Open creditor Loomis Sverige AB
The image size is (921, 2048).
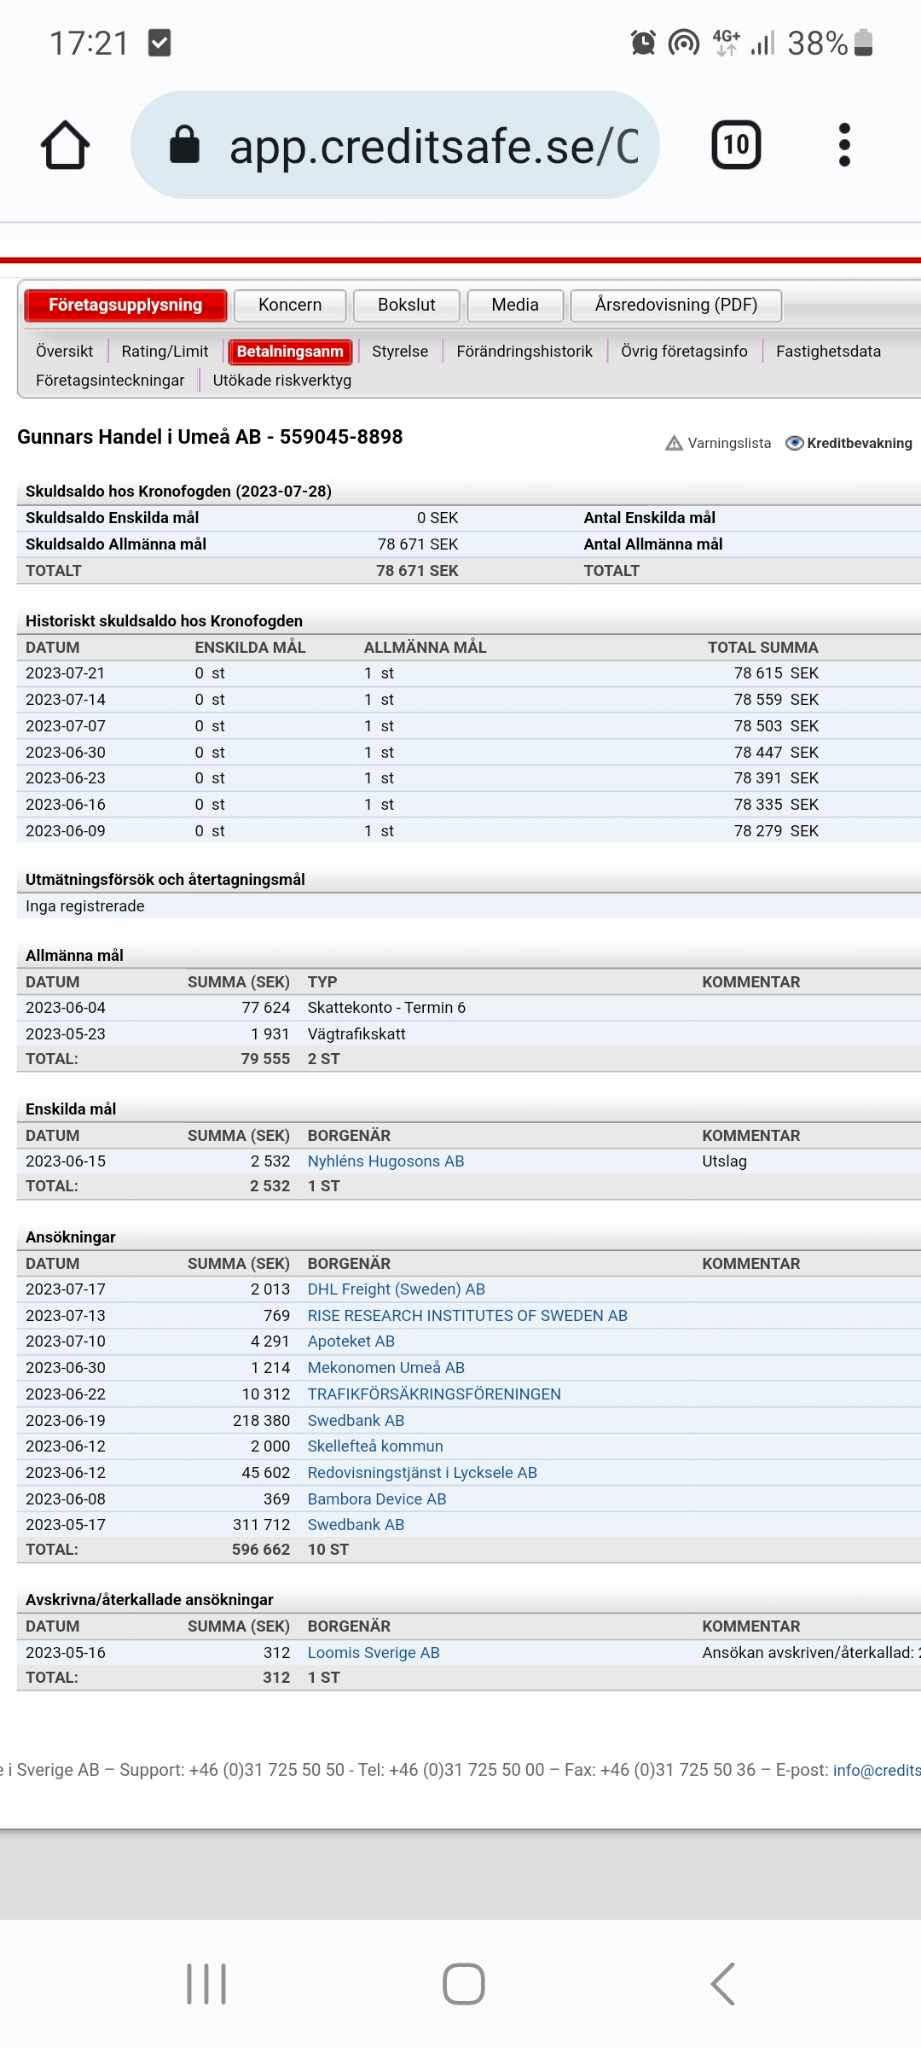point(374,1653)
